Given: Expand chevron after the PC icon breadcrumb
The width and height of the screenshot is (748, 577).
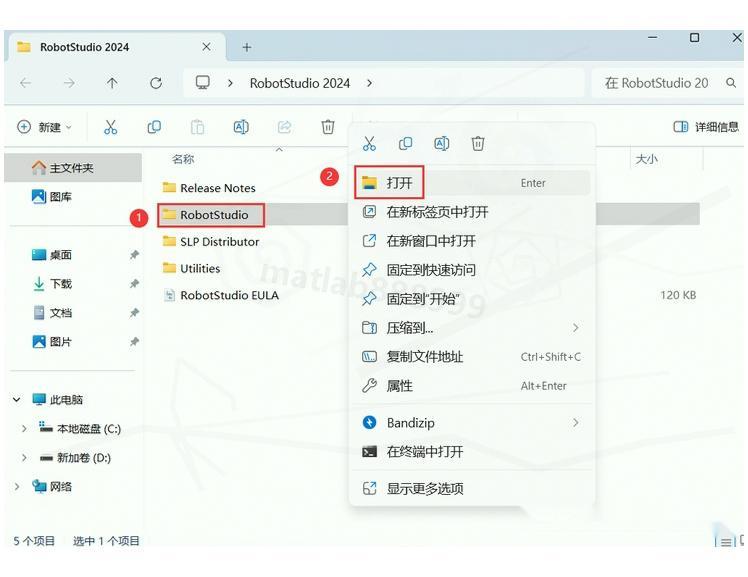Looking at the screenshot, I should coord(230,83).
